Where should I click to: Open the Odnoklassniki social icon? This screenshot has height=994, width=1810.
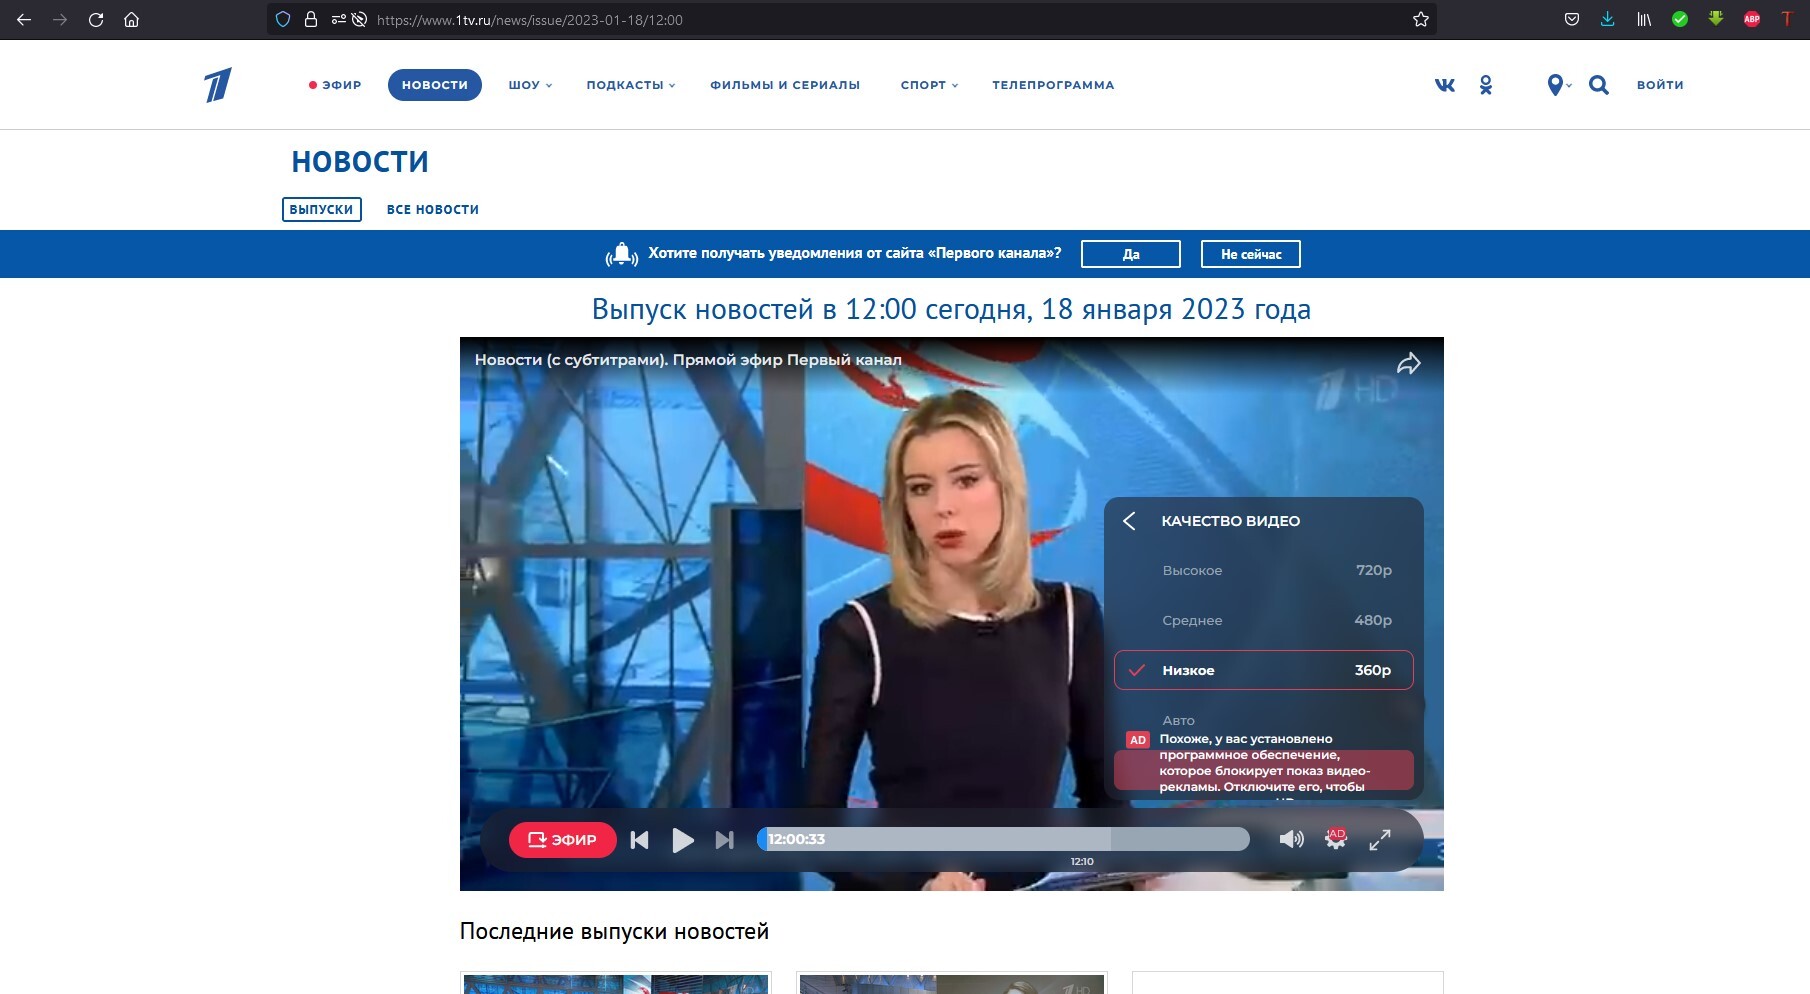pyautogui.click(x=1486, y=85)
